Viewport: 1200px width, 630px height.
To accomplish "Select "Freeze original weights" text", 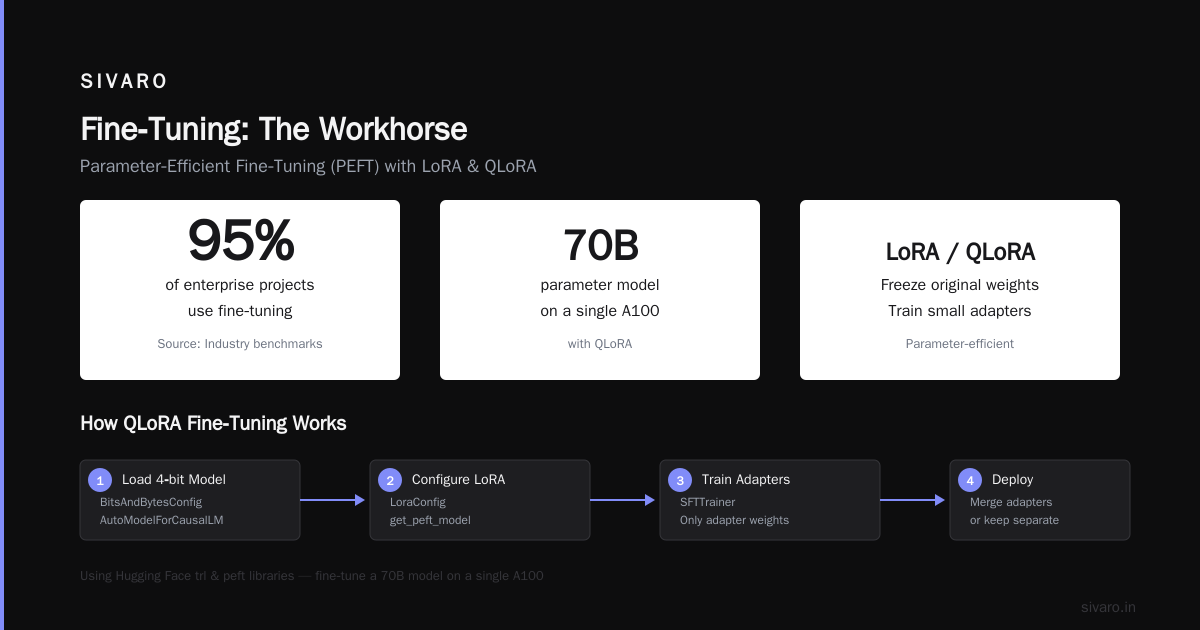I will 960,285.
